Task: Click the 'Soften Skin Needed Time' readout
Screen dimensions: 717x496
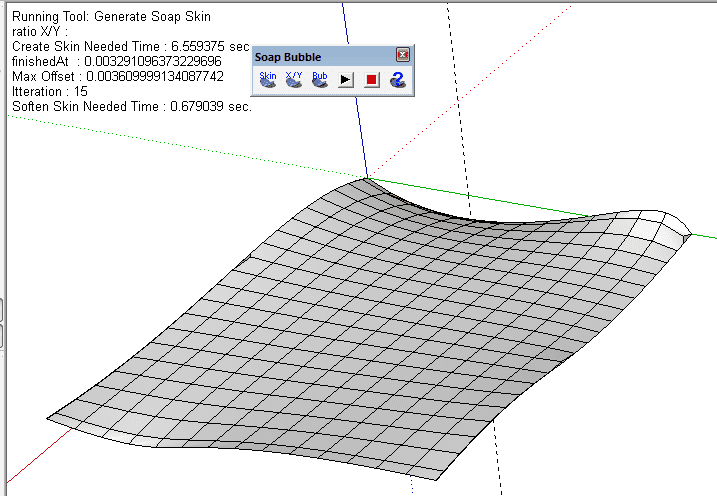Action: tap(131, 106)
